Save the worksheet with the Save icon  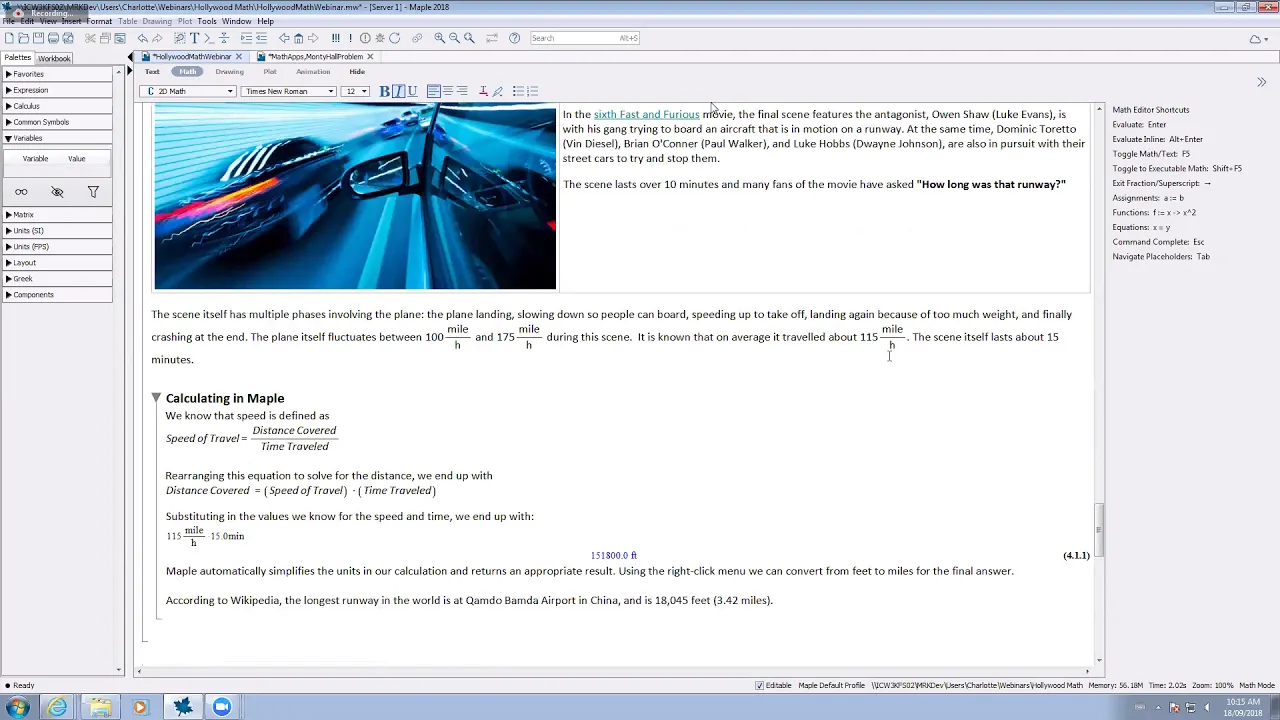(38, 38)
